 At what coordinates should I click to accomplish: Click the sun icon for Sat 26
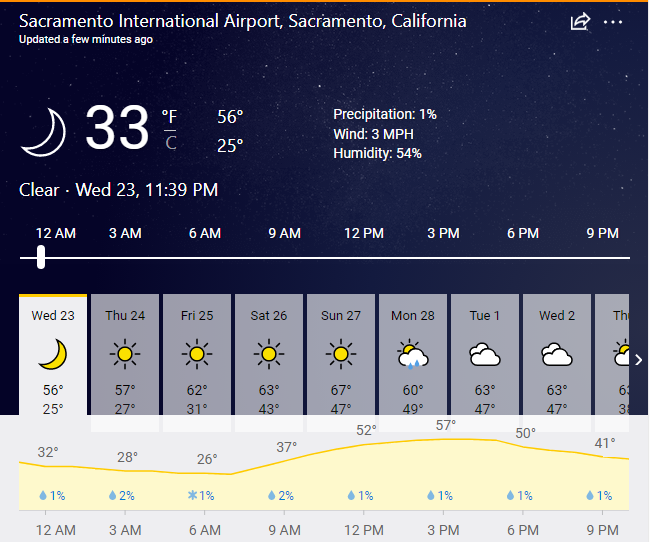coord(269,353)
